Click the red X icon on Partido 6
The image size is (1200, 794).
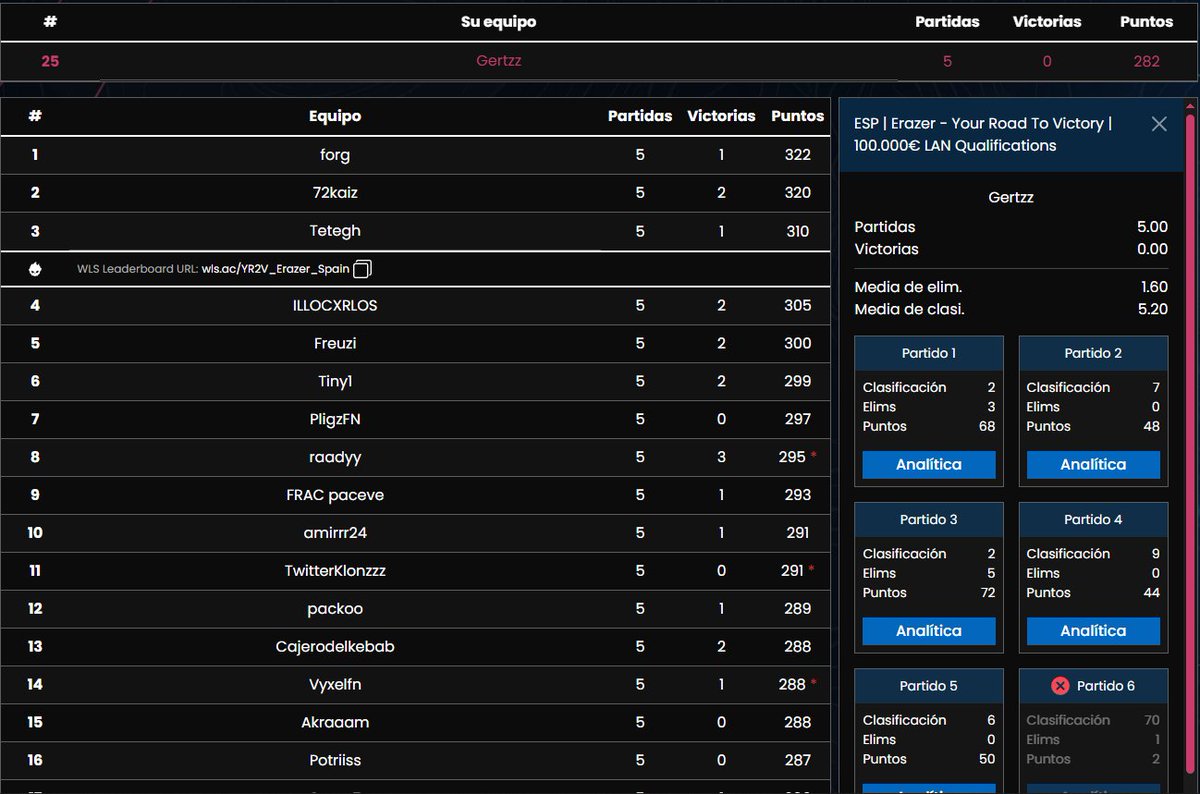click(x=1061, y=686)
